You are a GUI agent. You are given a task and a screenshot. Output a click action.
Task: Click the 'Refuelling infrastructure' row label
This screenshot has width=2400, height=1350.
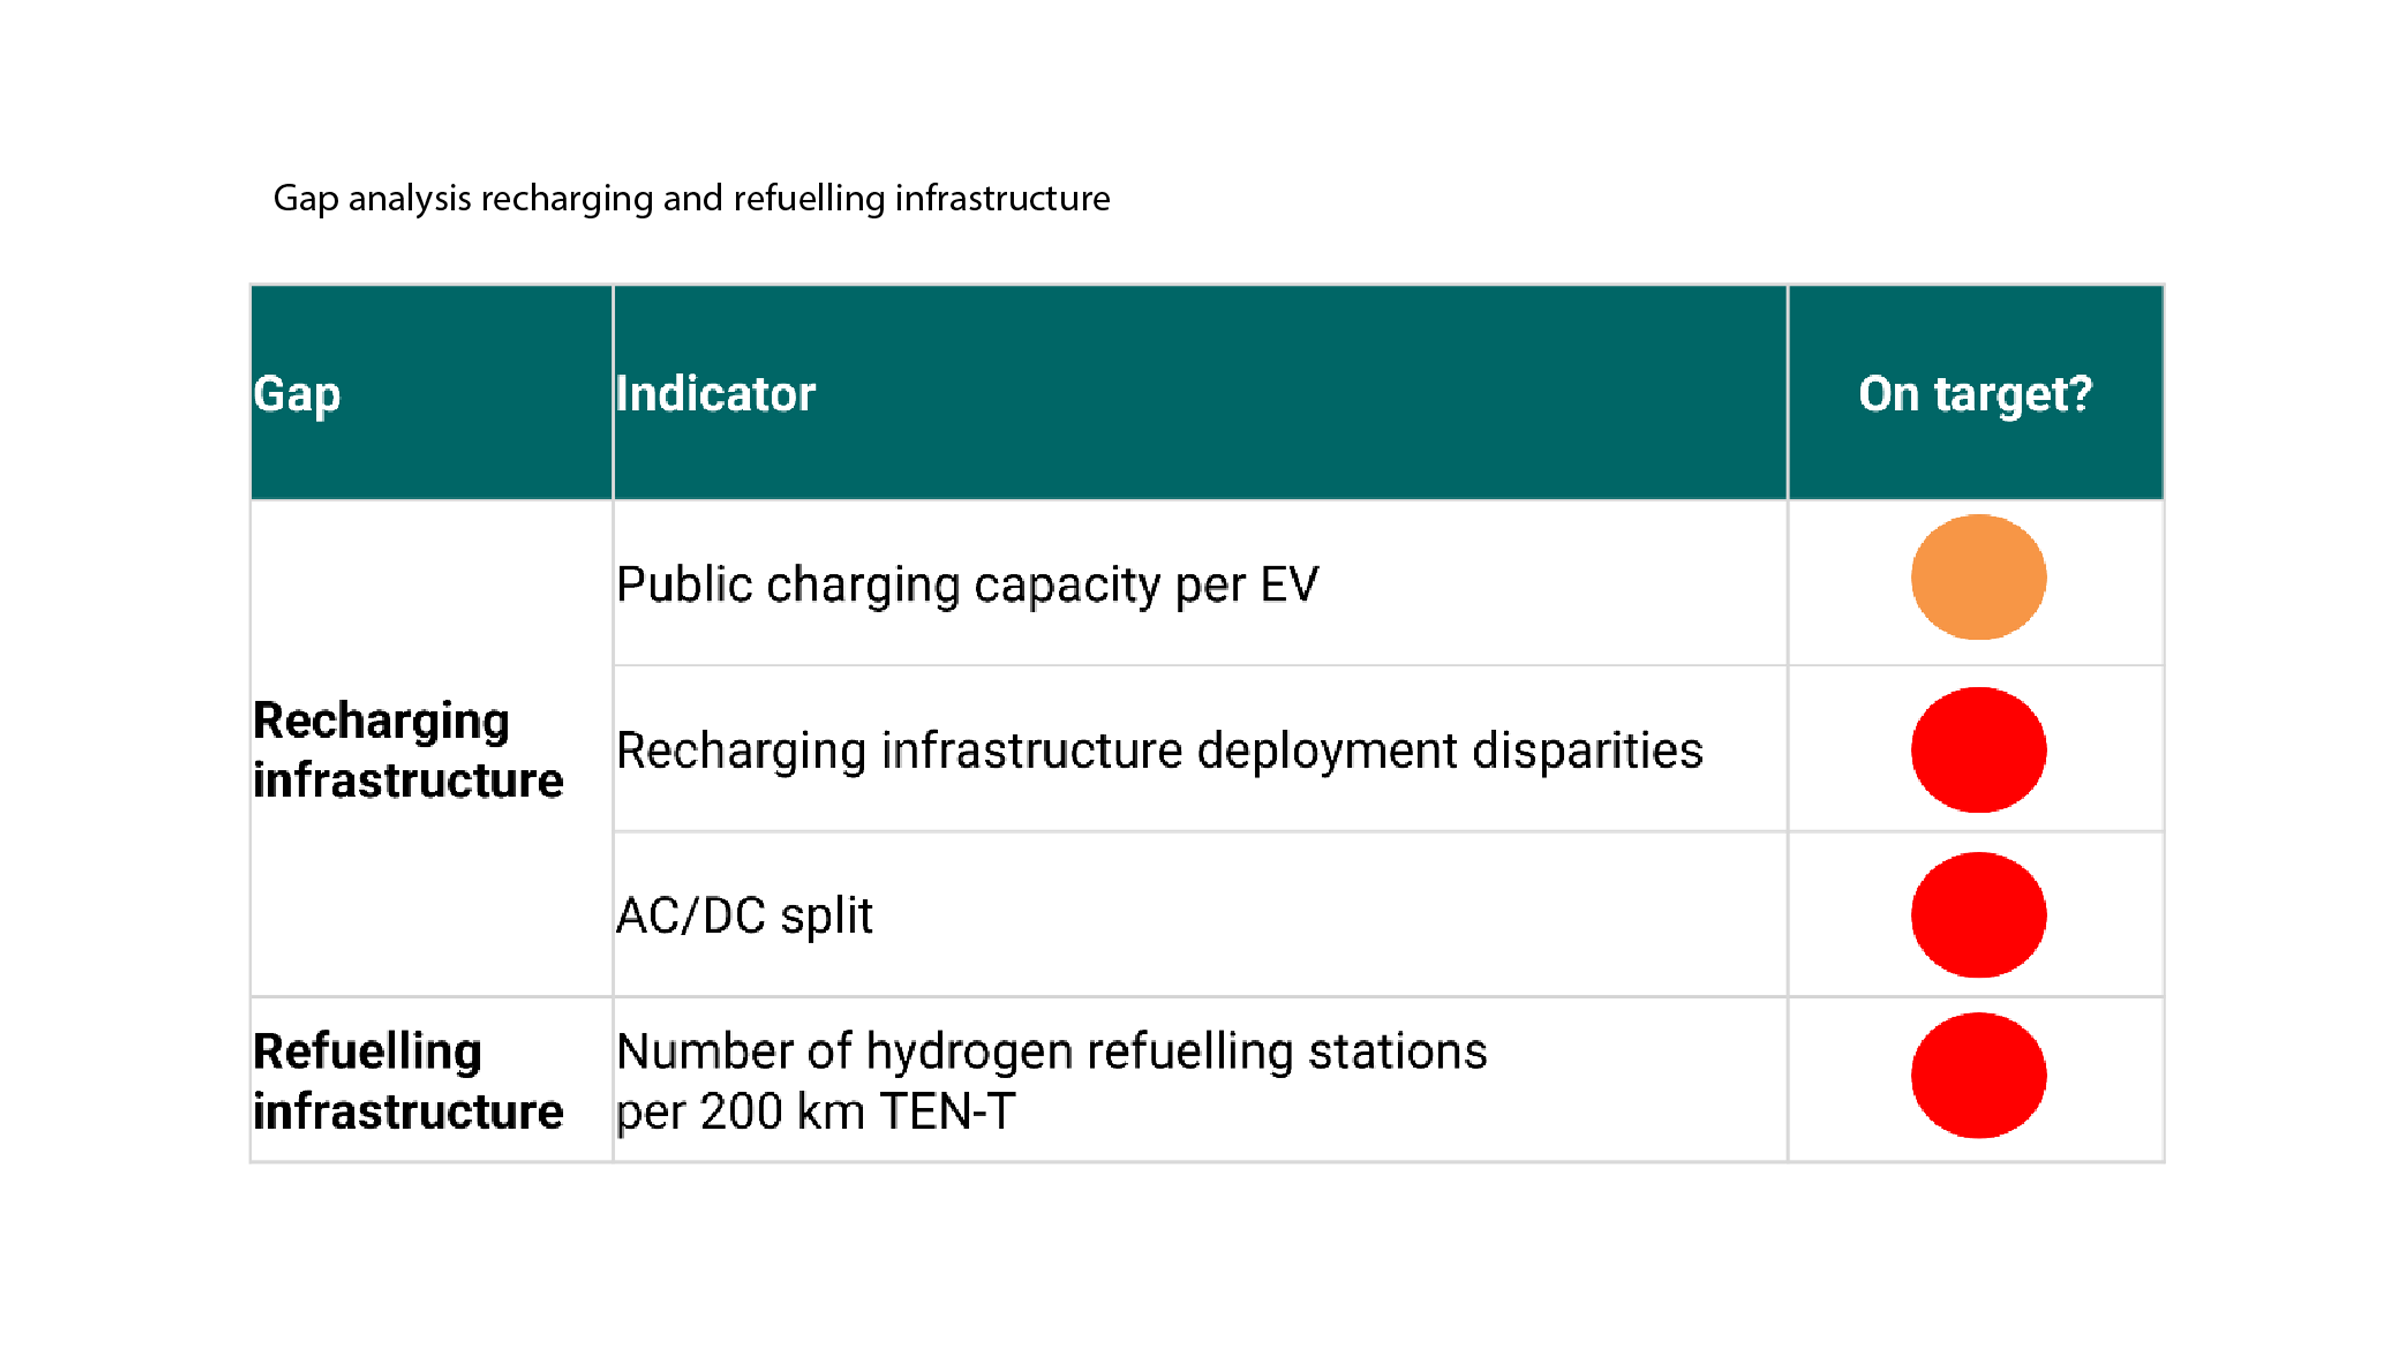[407, 1080]
